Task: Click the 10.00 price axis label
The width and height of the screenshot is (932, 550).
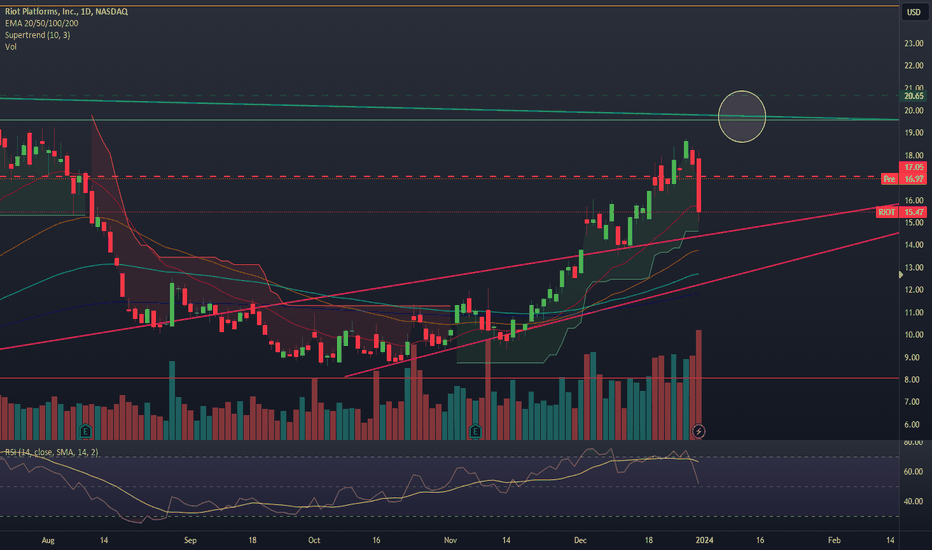Action: click(914, 335)
